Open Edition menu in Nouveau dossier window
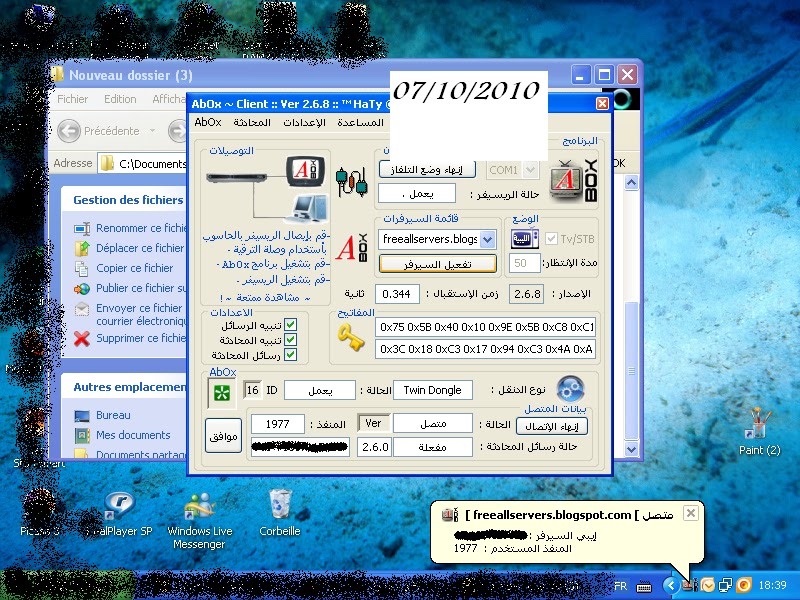 [120, 99]
